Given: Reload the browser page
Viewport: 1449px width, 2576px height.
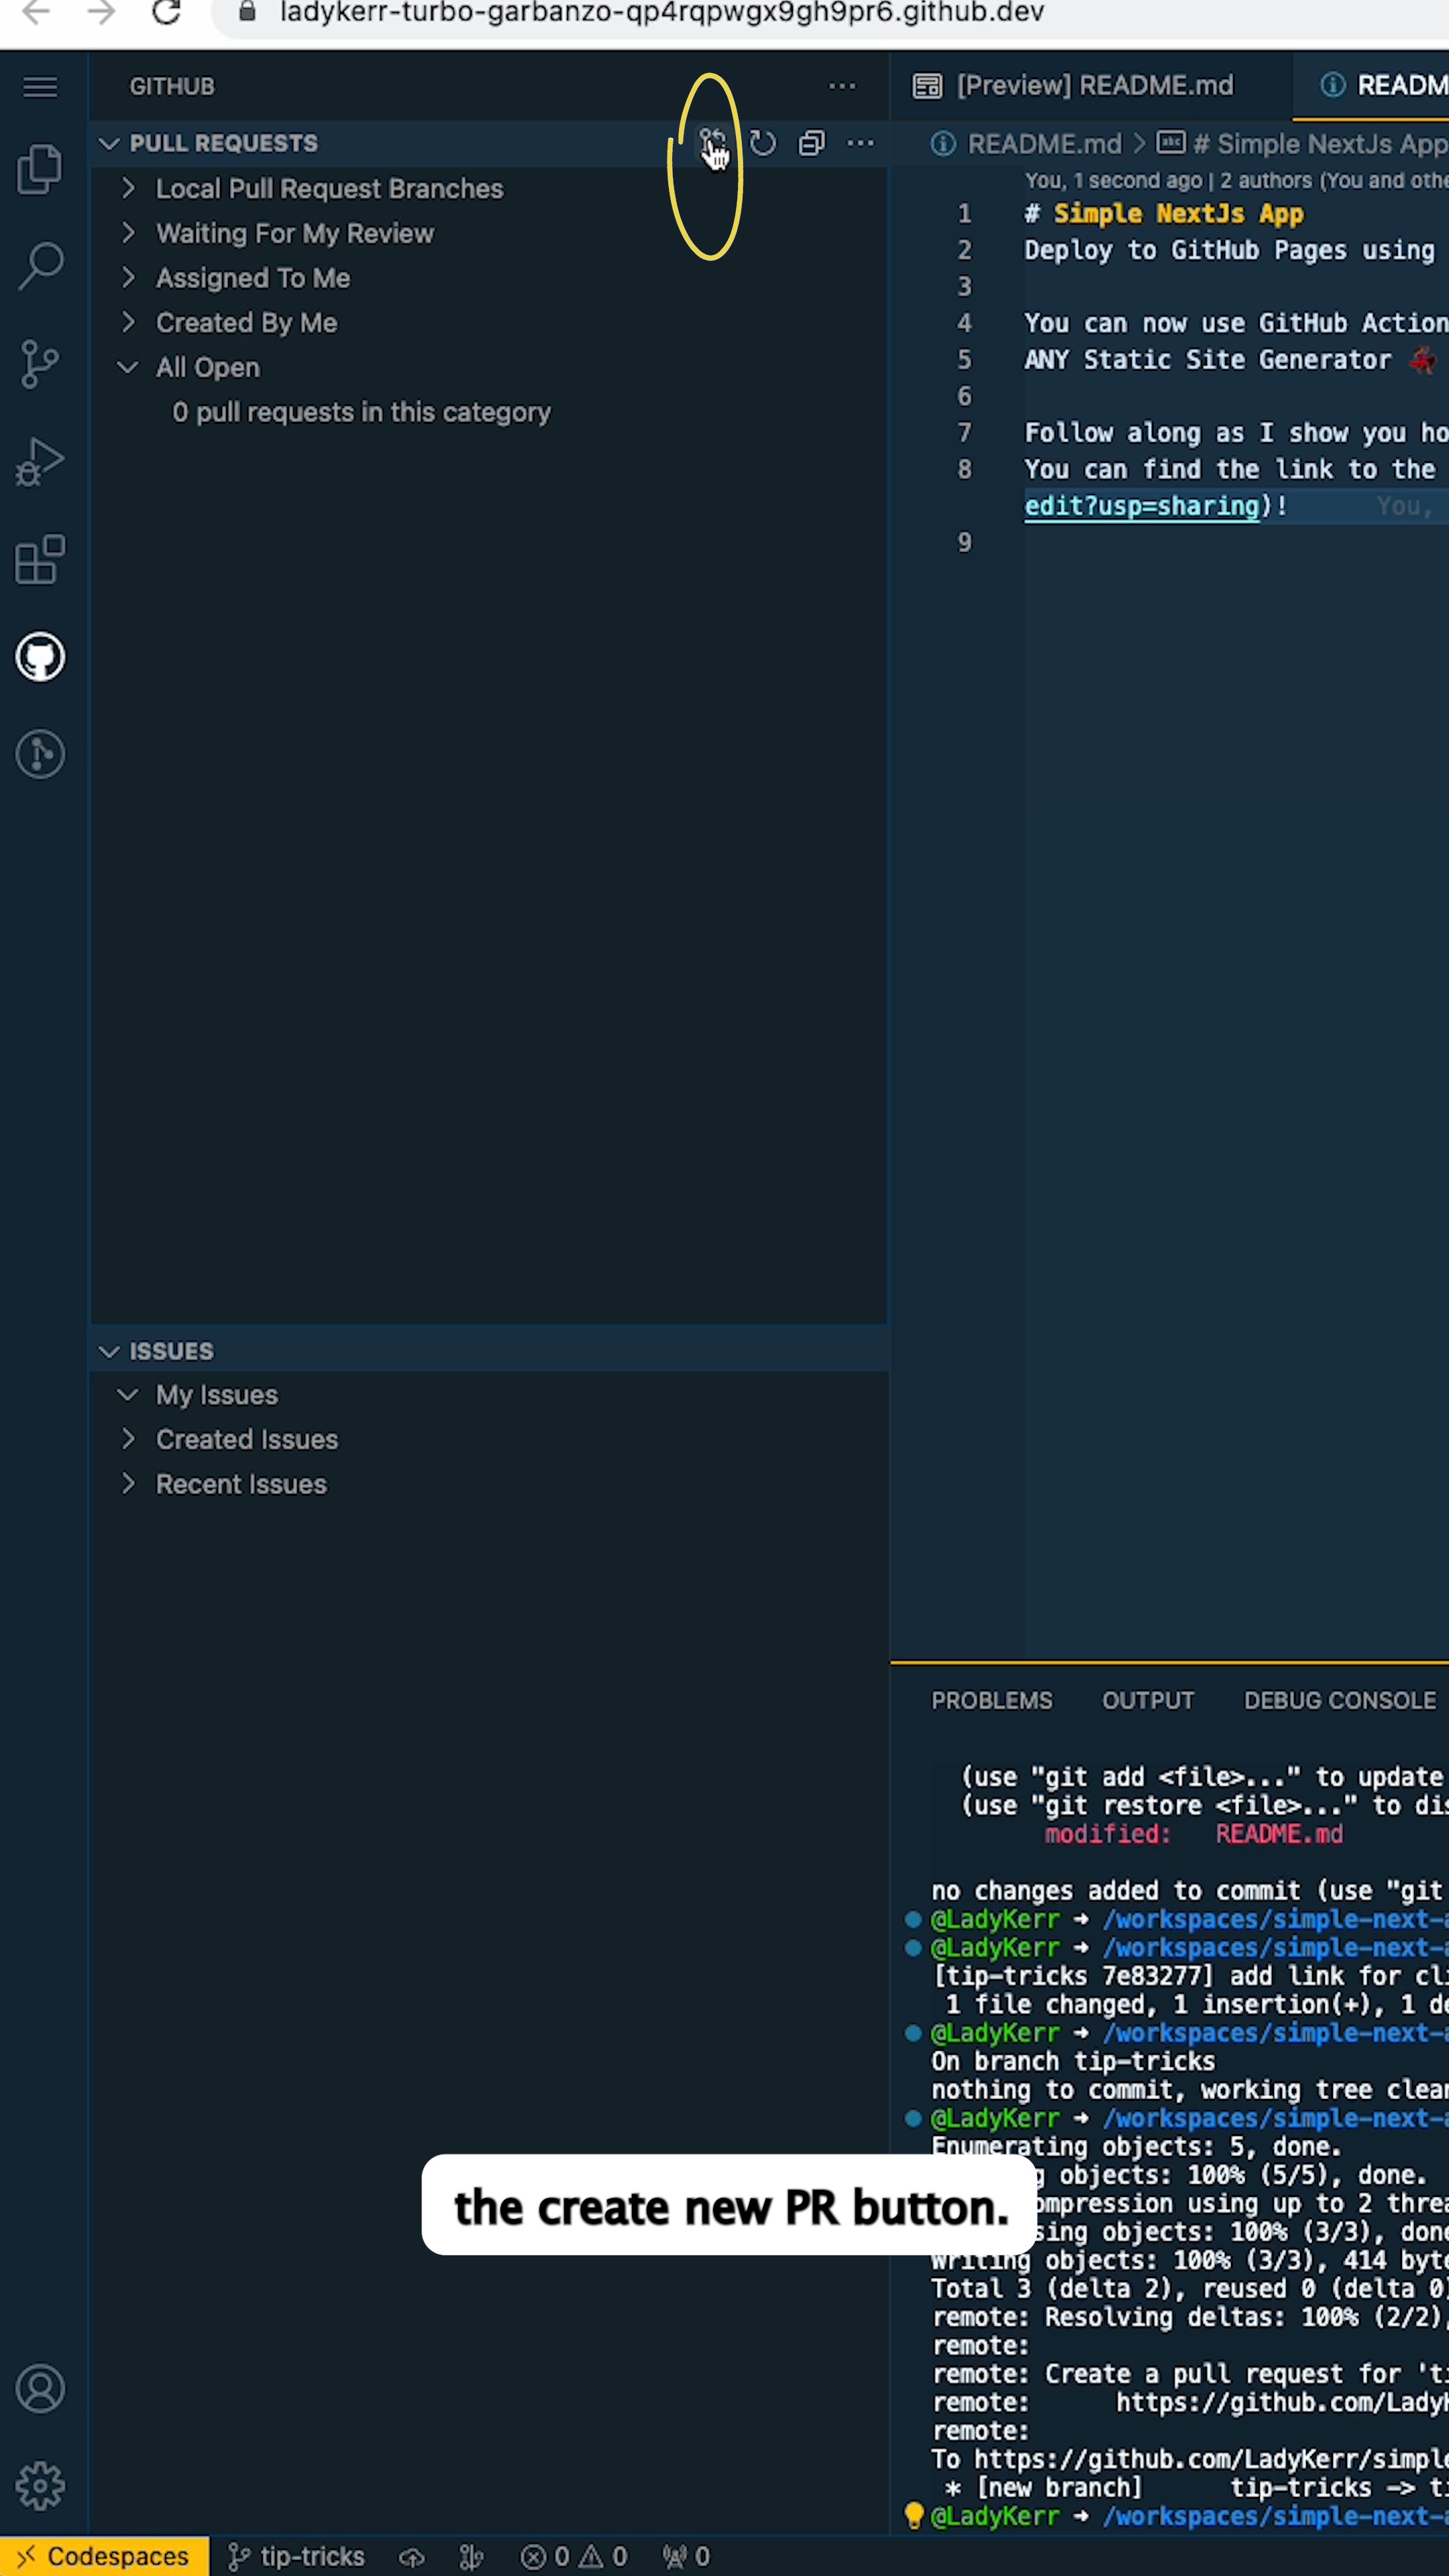Looking at the screenshot, I should pyautogui.click(x=166, y=14).
